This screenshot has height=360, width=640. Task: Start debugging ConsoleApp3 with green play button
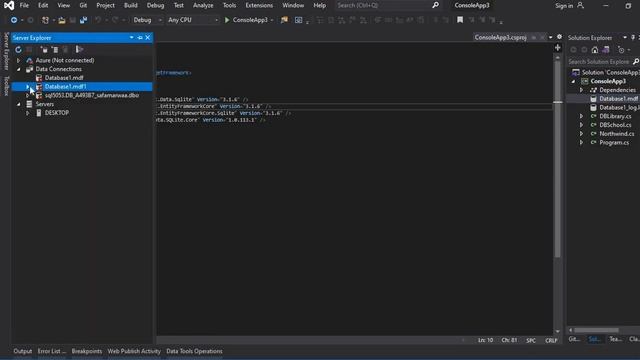point(227,20)
